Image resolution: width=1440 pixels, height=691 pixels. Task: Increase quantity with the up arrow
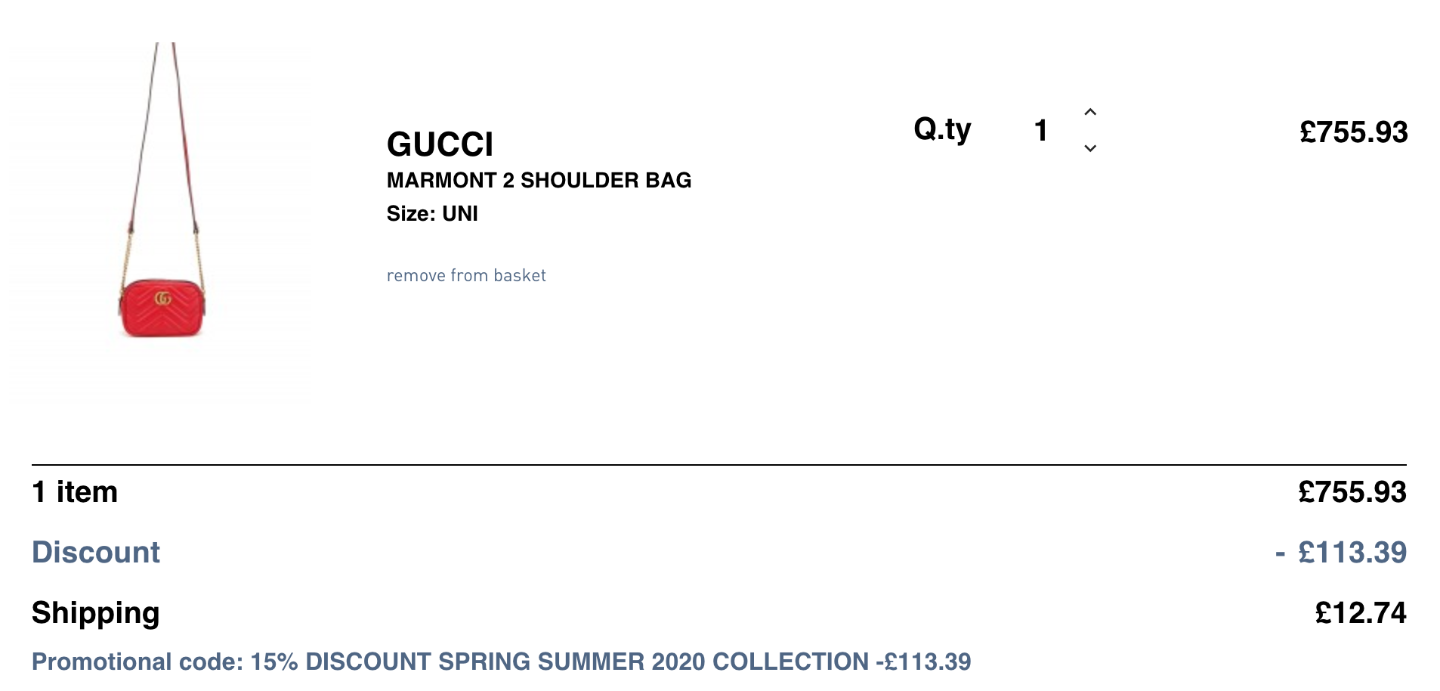(x=1090, y=112)
